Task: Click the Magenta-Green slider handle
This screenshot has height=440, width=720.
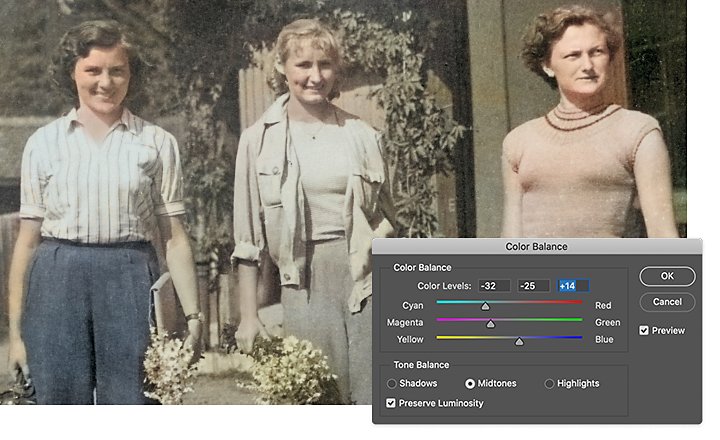Action: pyautogui.click(x=490, y=324)
